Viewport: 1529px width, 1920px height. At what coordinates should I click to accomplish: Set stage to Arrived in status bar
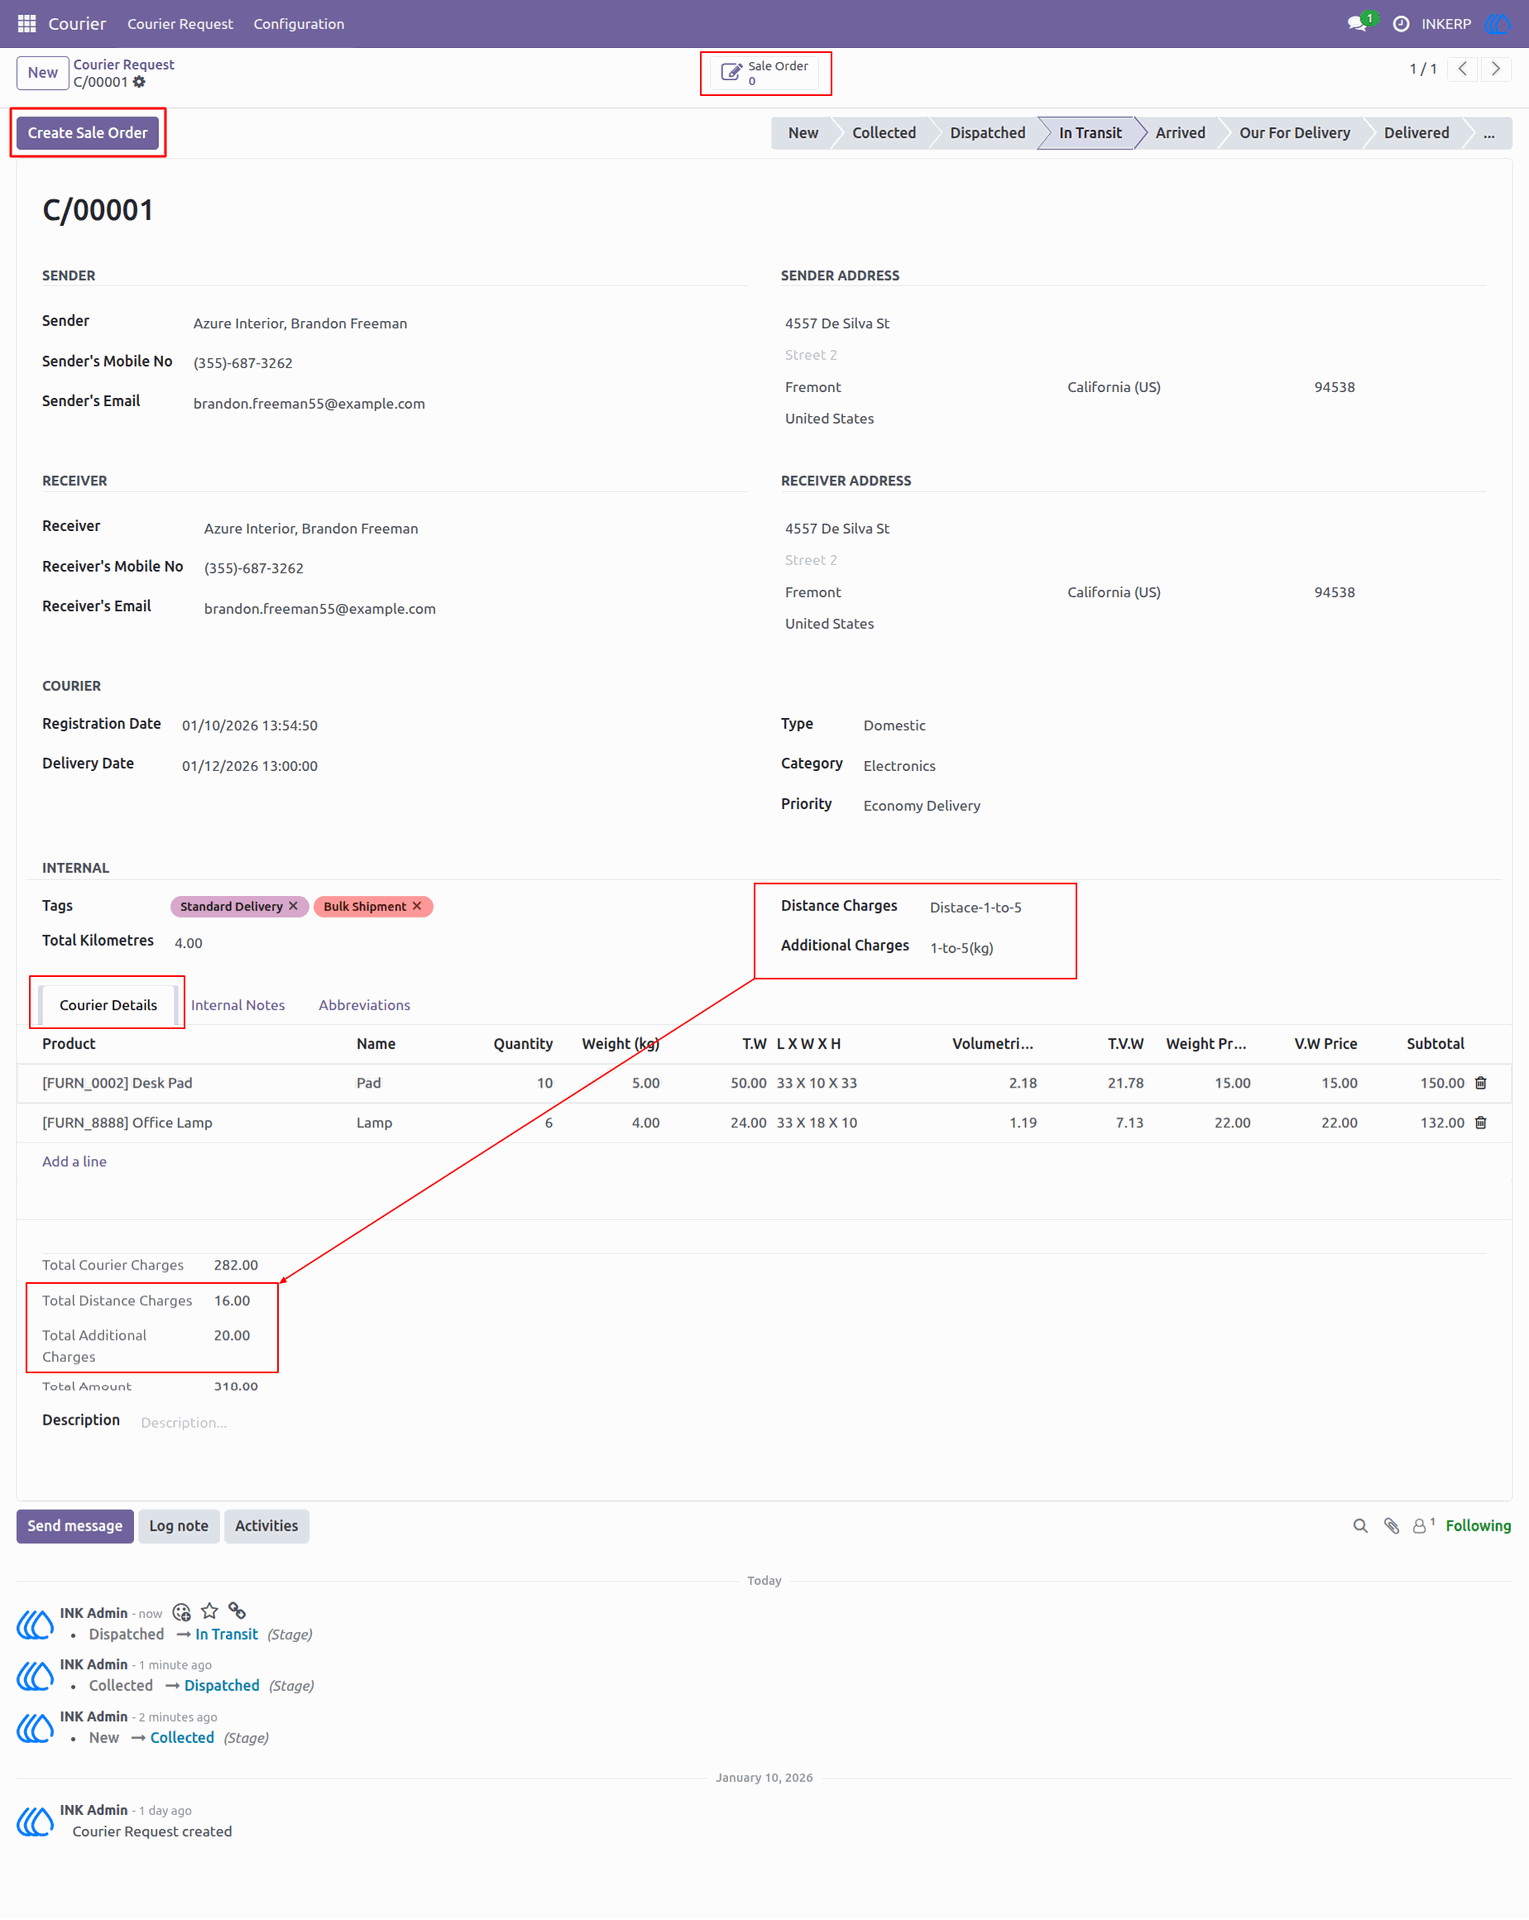[1180, 133]
